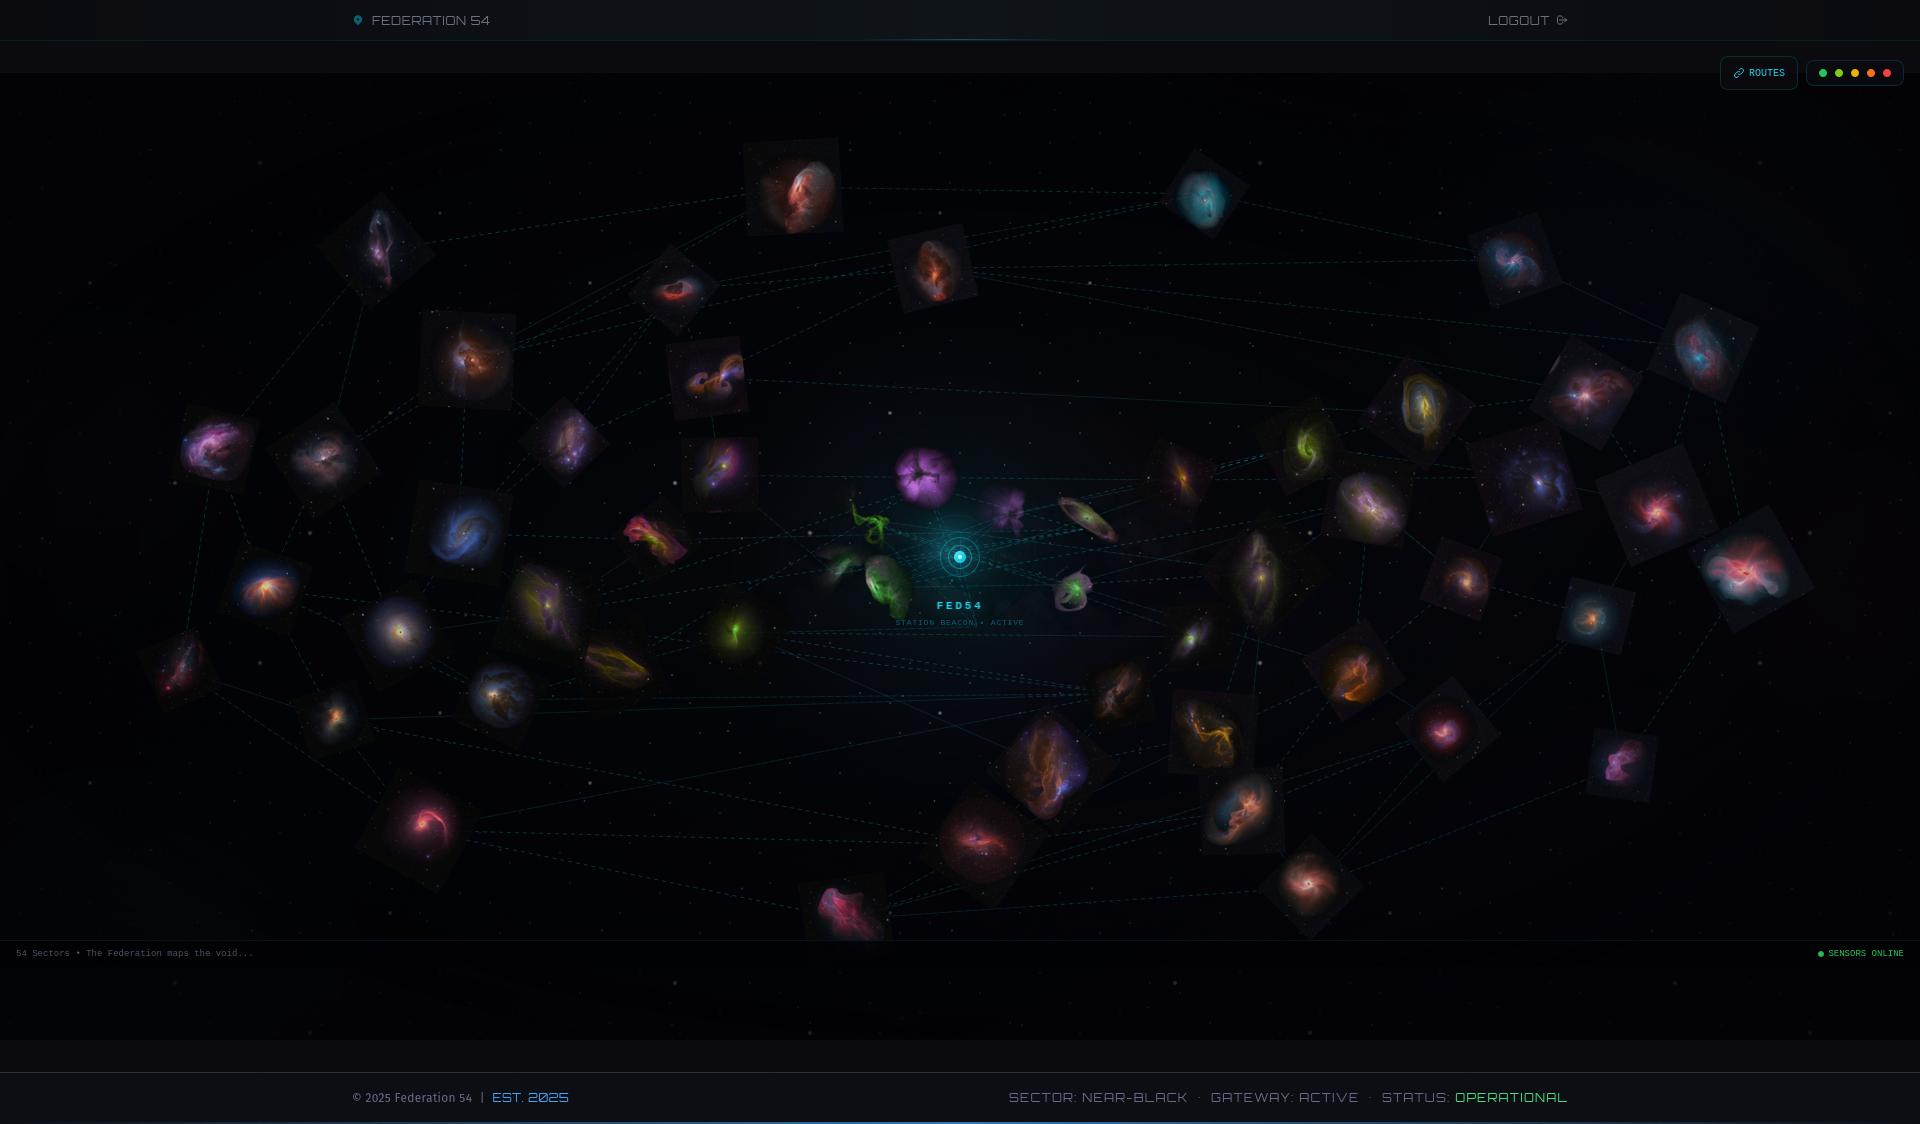
Task: Click the logout arrow icon in the top bar
Action: click(x=1562, y=19)
